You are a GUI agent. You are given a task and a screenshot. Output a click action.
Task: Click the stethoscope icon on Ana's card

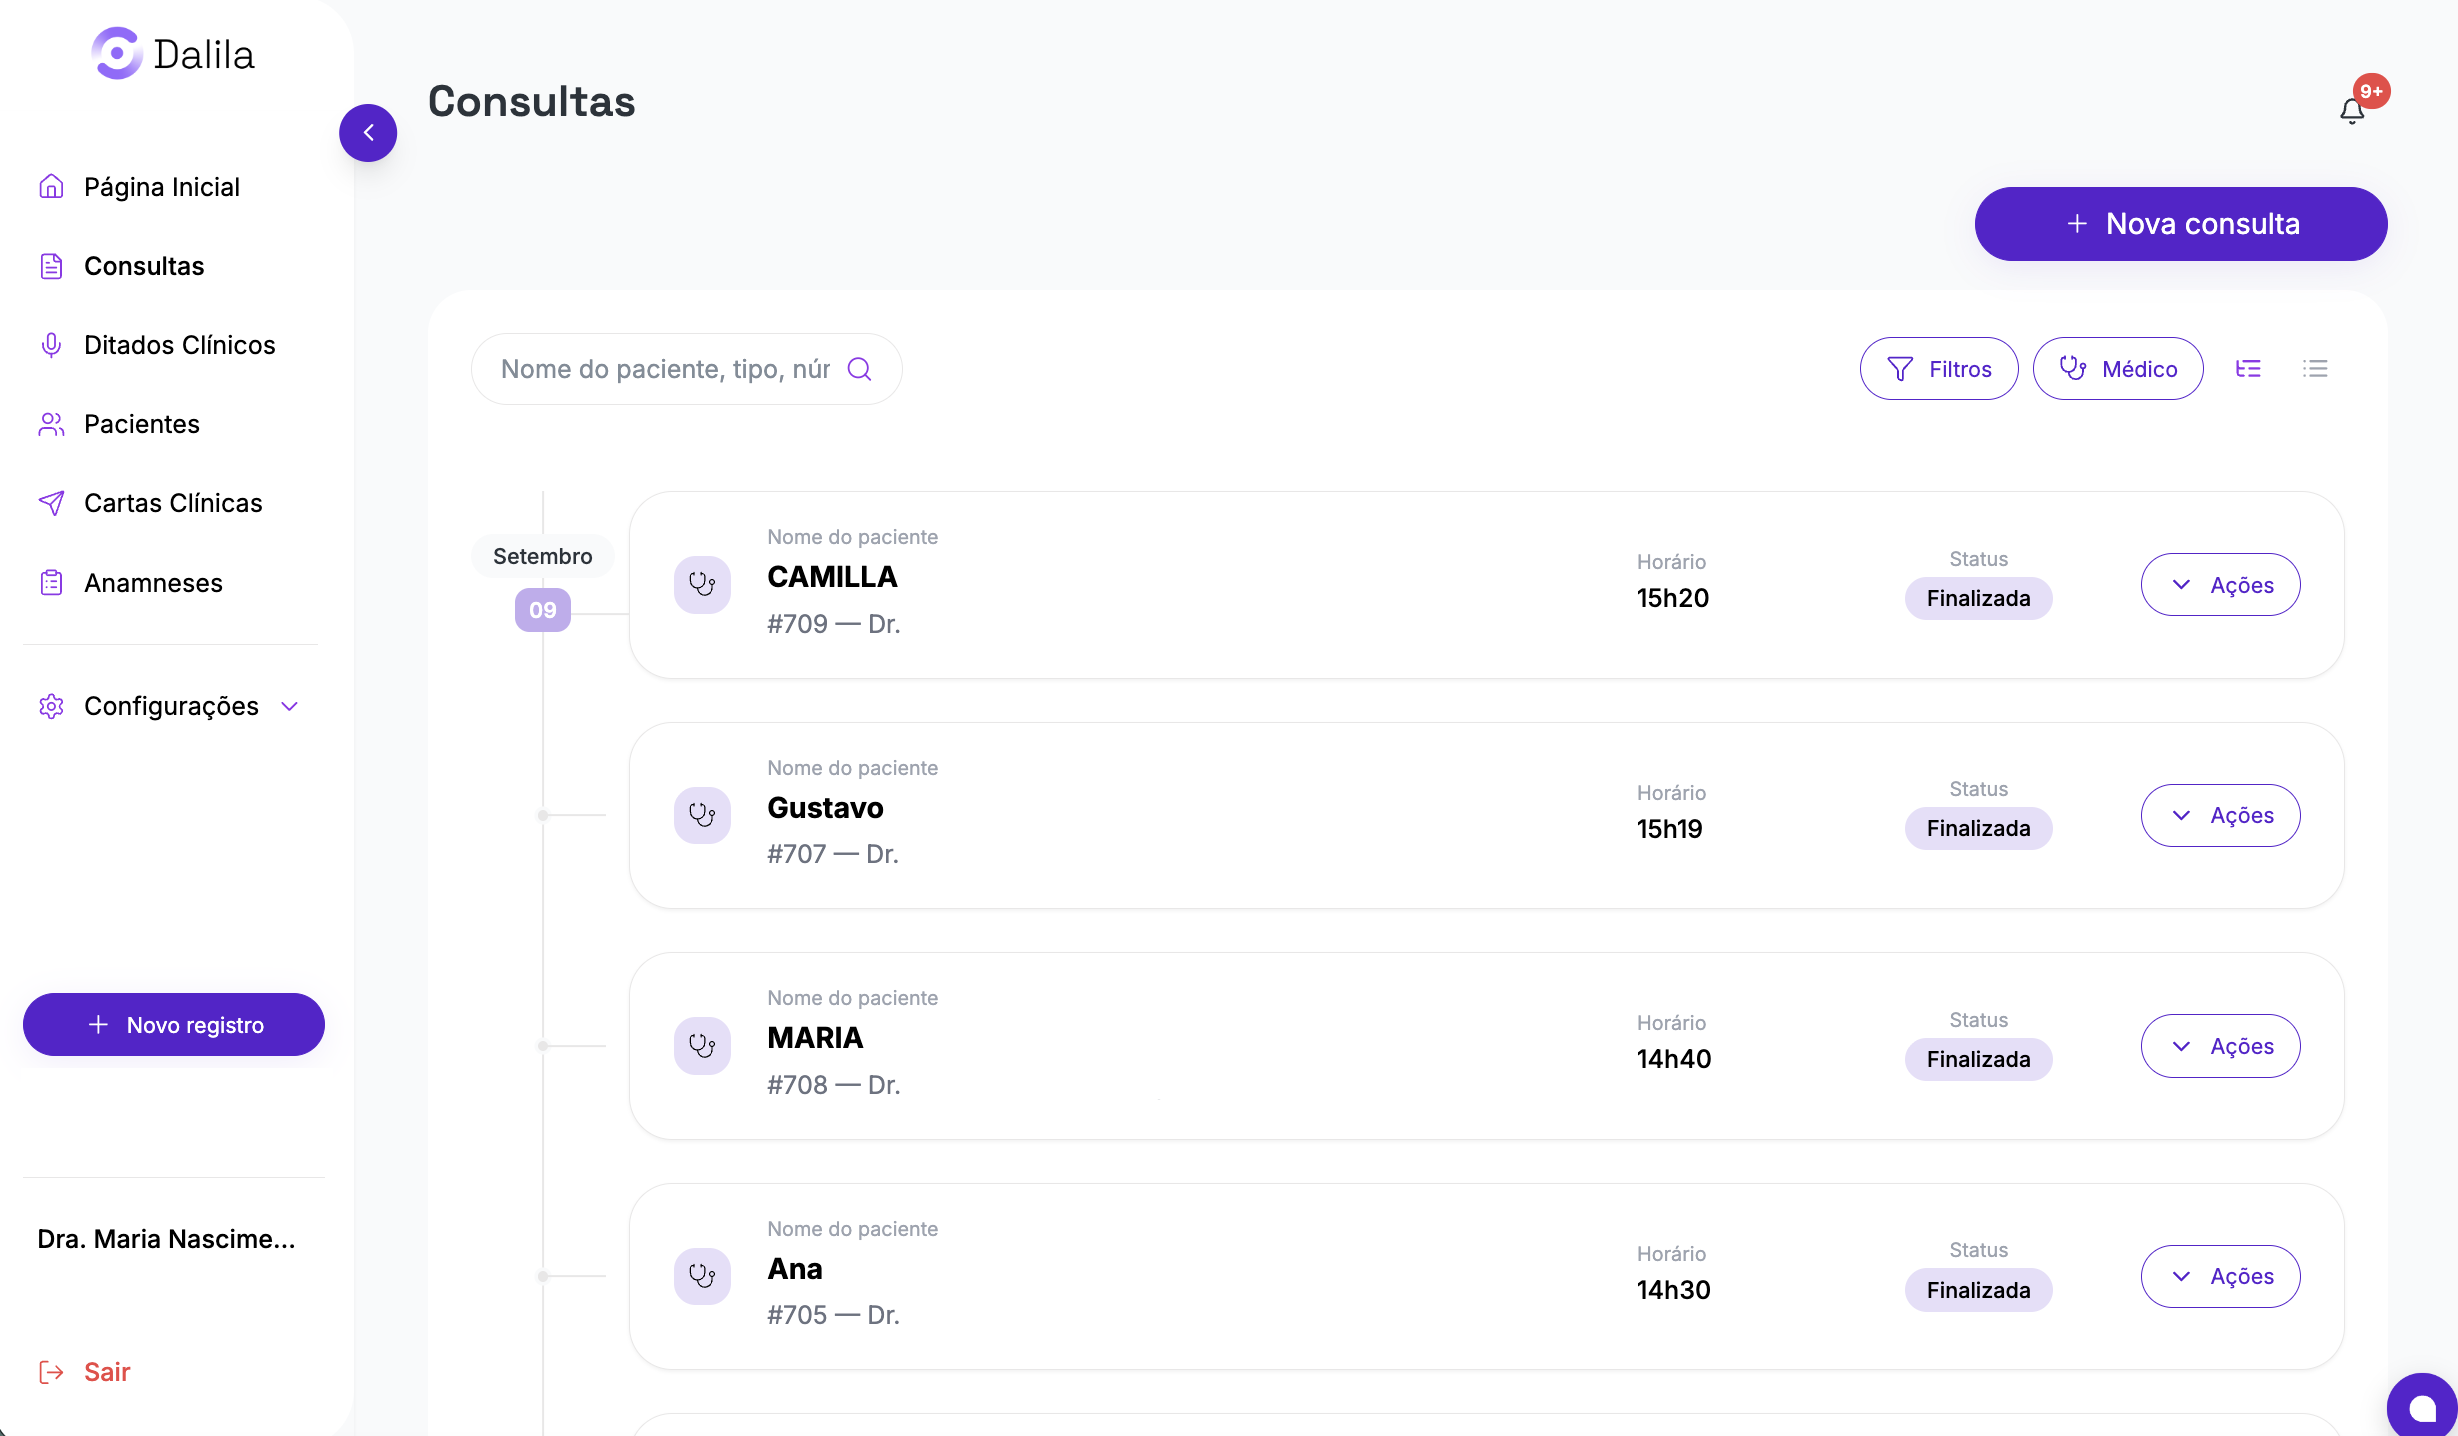(702, 1276)
